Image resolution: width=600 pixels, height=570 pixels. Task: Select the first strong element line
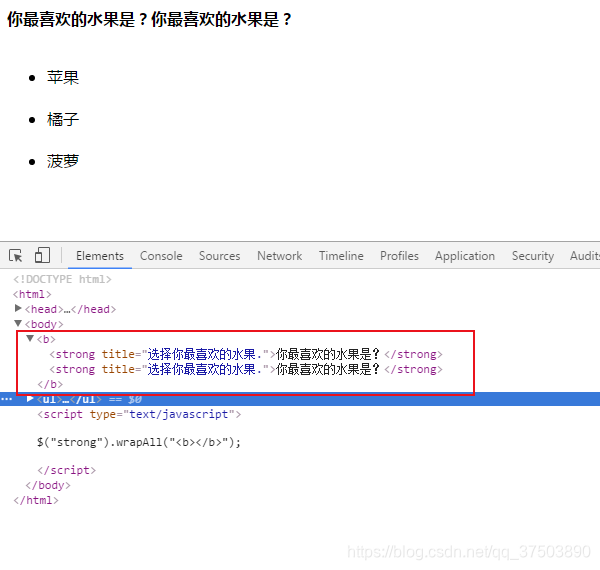[x=246, y=354]
